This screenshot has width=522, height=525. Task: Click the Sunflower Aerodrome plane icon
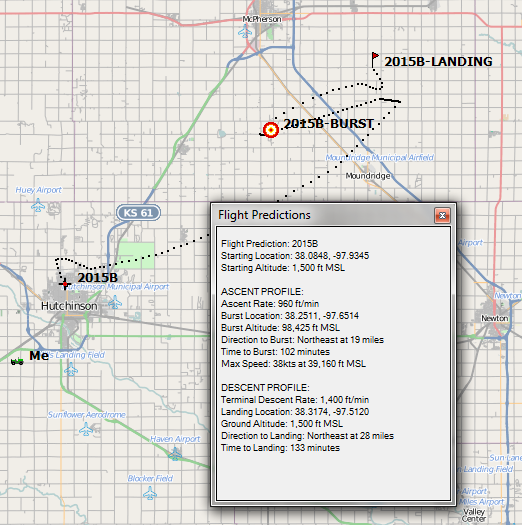click(86, 429)
